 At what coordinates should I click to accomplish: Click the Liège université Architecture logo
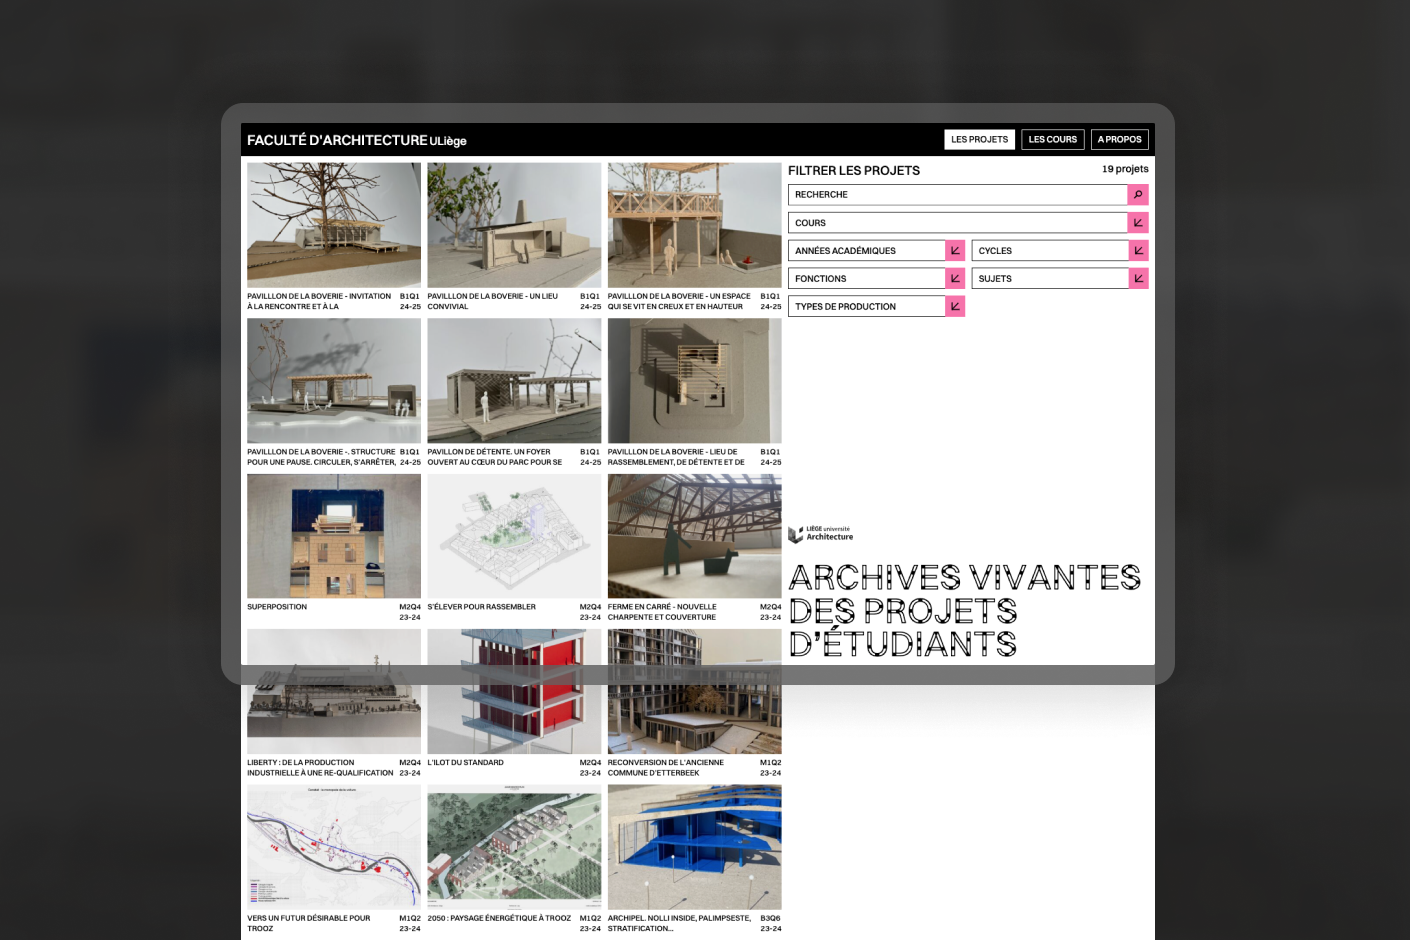[x=821, y=534]
